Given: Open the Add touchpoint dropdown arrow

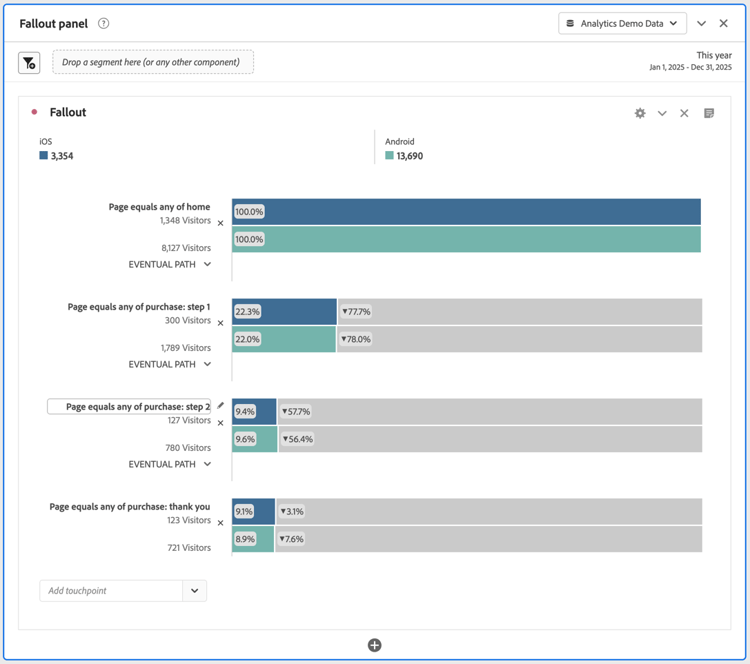Looking at the screenshot, I should (x=195, y=591).
